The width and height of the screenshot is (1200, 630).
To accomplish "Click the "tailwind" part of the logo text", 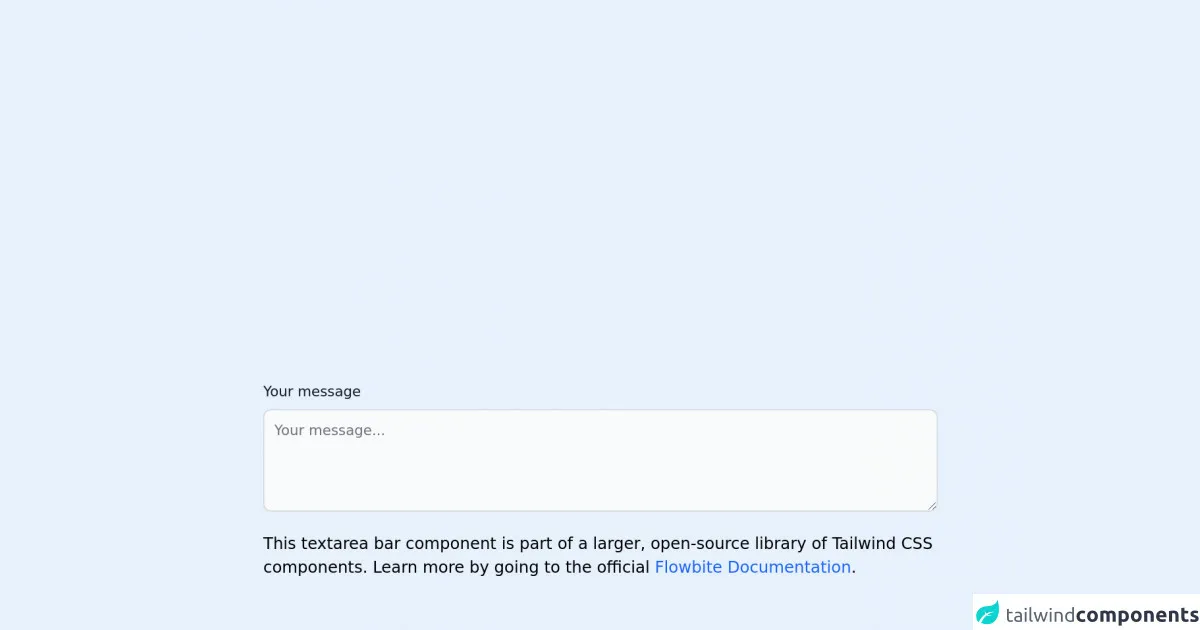I will (1040, 614).
